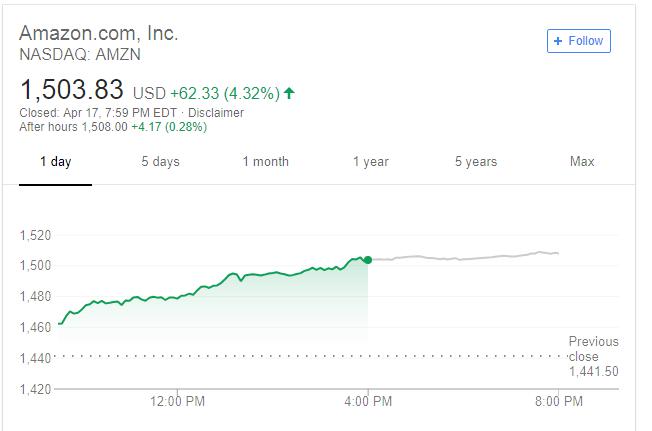Click the green up arrow icon
652x431 pixels.
coord(290,93)
